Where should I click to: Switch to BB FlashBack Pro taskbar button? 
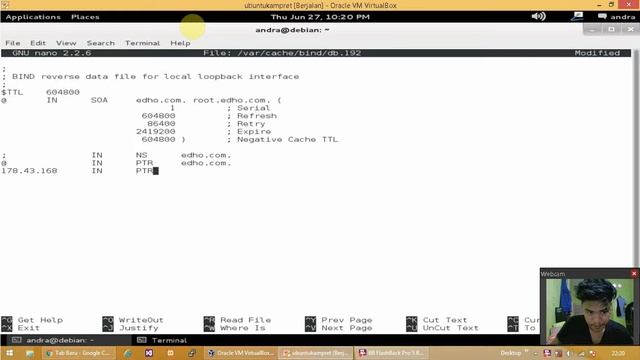coord(391,353)
